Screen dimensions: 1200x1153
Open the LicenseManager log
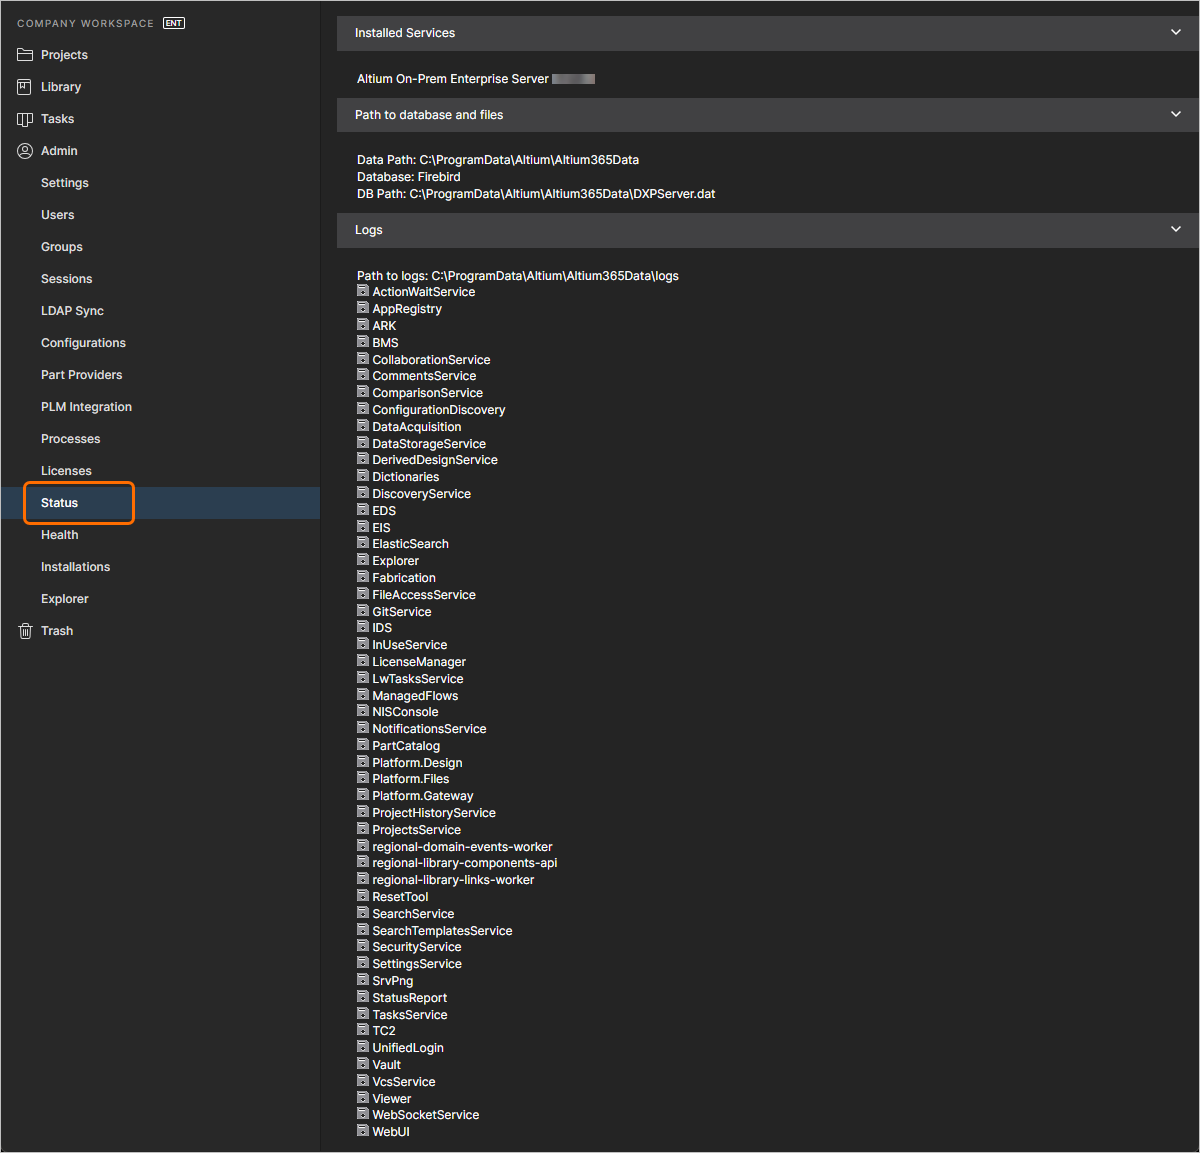click(362, 661)
